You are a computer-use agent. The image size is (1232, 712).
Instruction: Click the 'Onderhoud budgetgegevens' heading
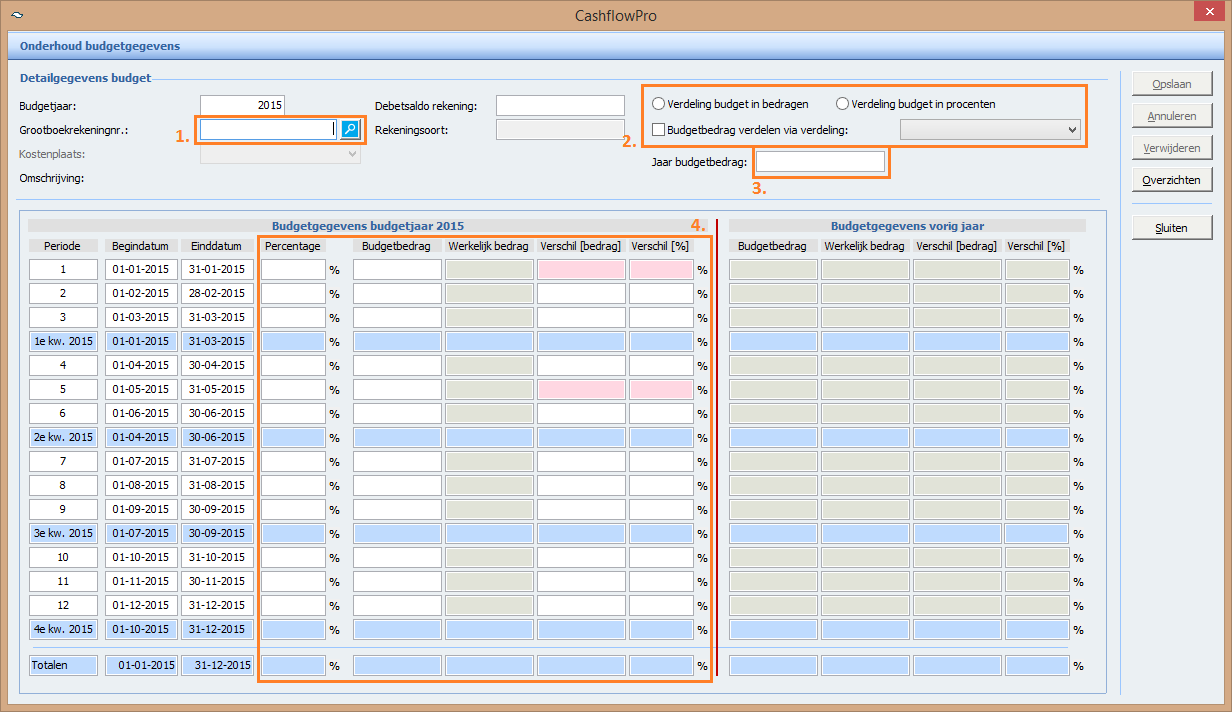tap(100, 46)
